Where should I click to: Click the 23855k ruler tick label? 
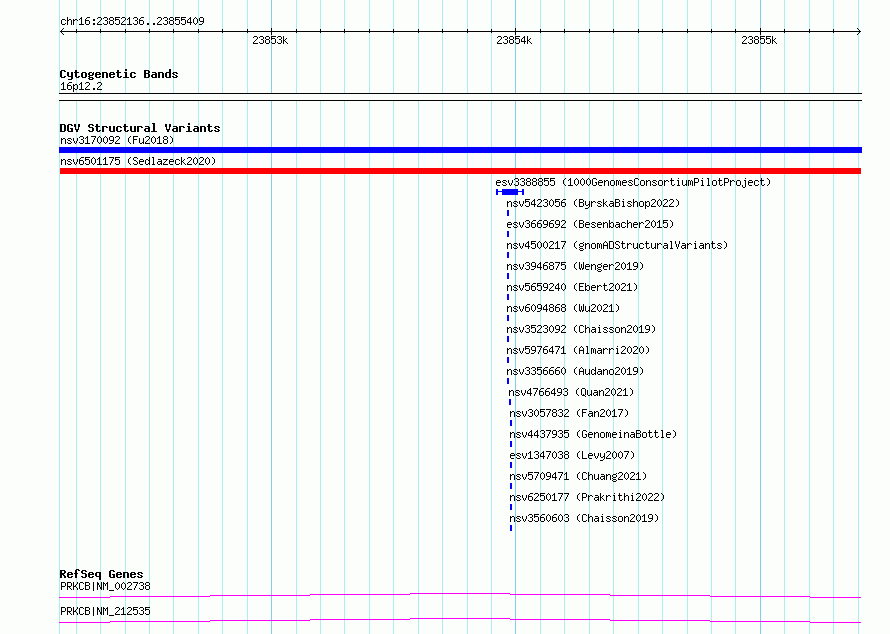[759, 40]
